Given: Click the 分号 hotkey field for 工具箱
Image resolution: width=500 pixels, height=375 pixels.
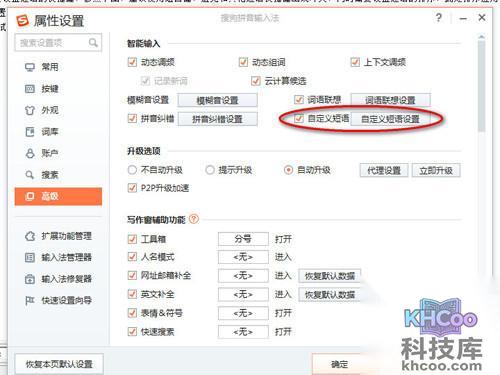Looking at the screenshot, I should coord(243,239).
